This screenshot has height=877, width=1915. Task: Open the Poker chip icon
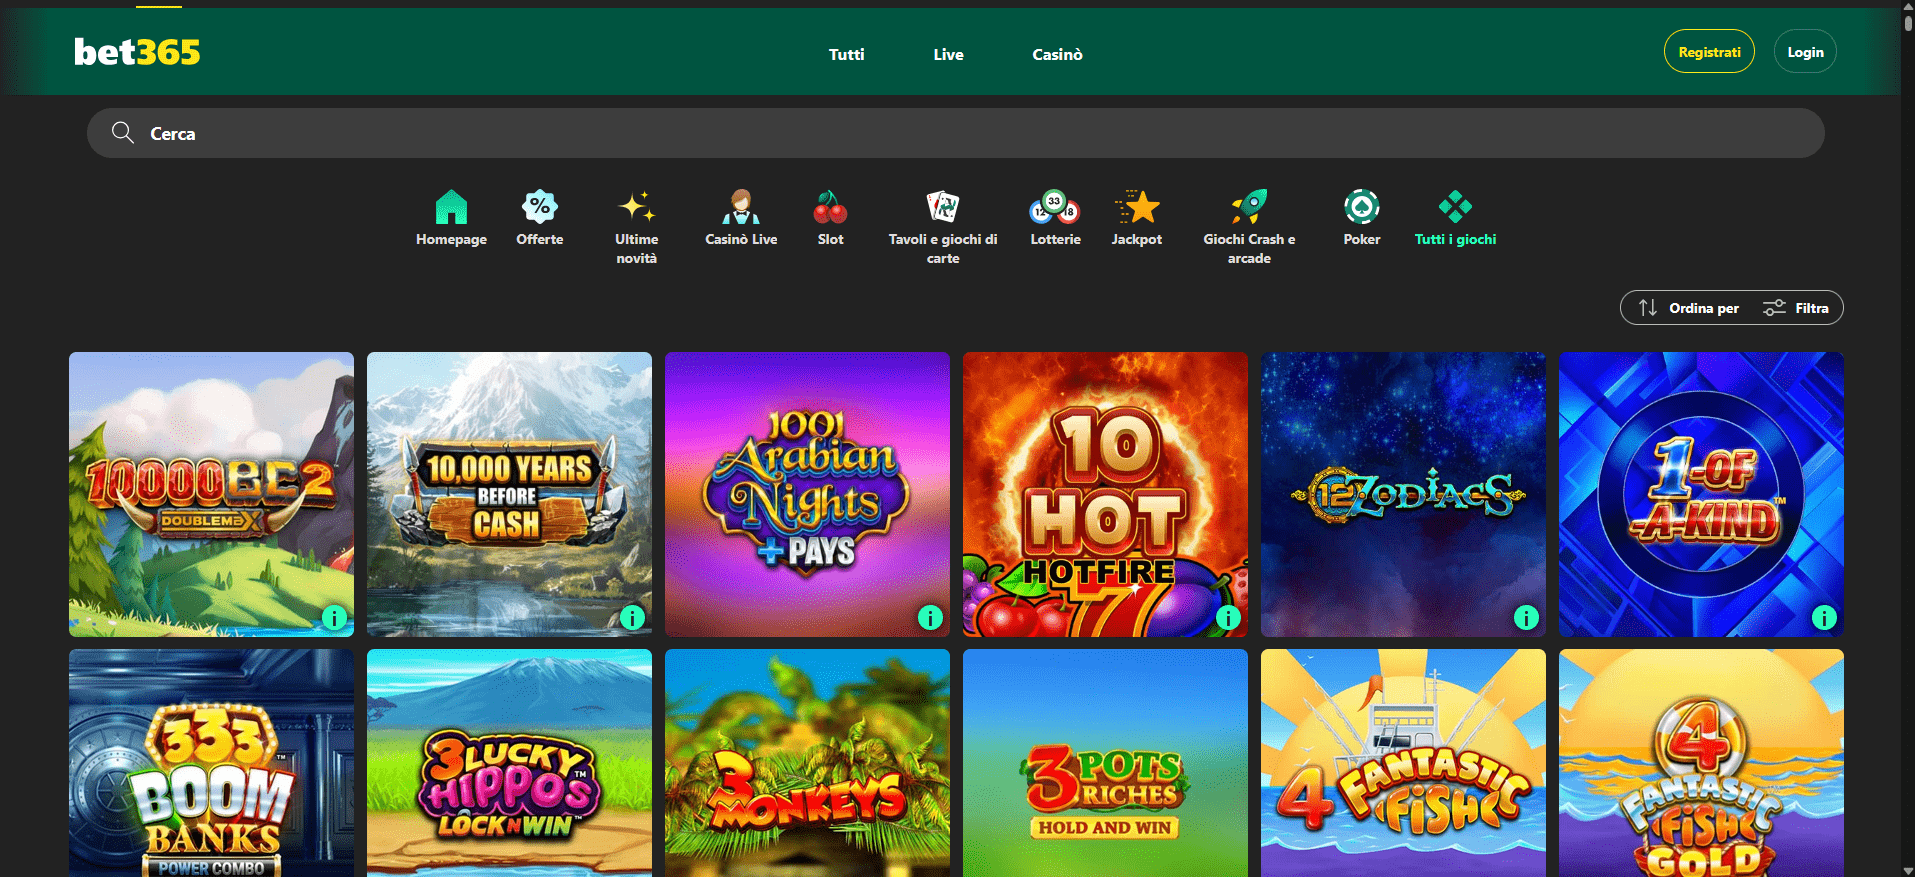[x=1361, y=207]
